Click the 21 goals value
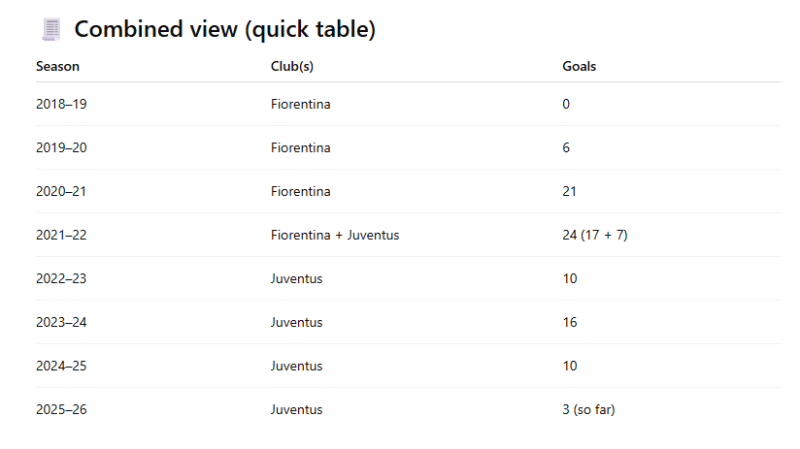Image resolution: width=800 pixels, height=449 pixels. pyautogui.click(x=569, y=191)
